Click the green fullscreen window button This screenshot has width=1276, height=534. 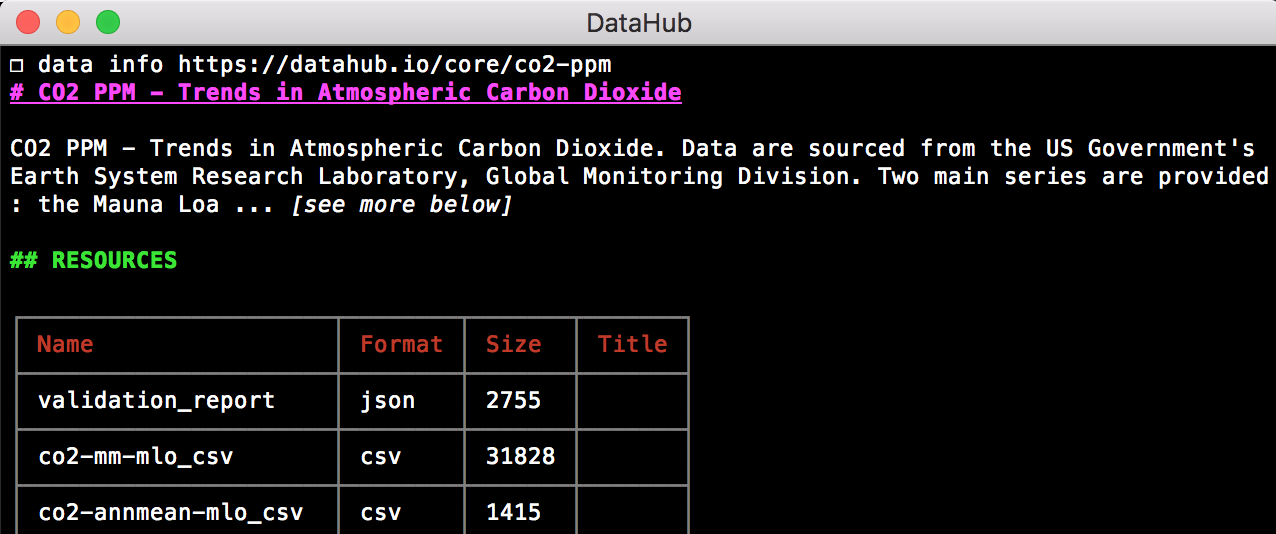tap(107, 22)
